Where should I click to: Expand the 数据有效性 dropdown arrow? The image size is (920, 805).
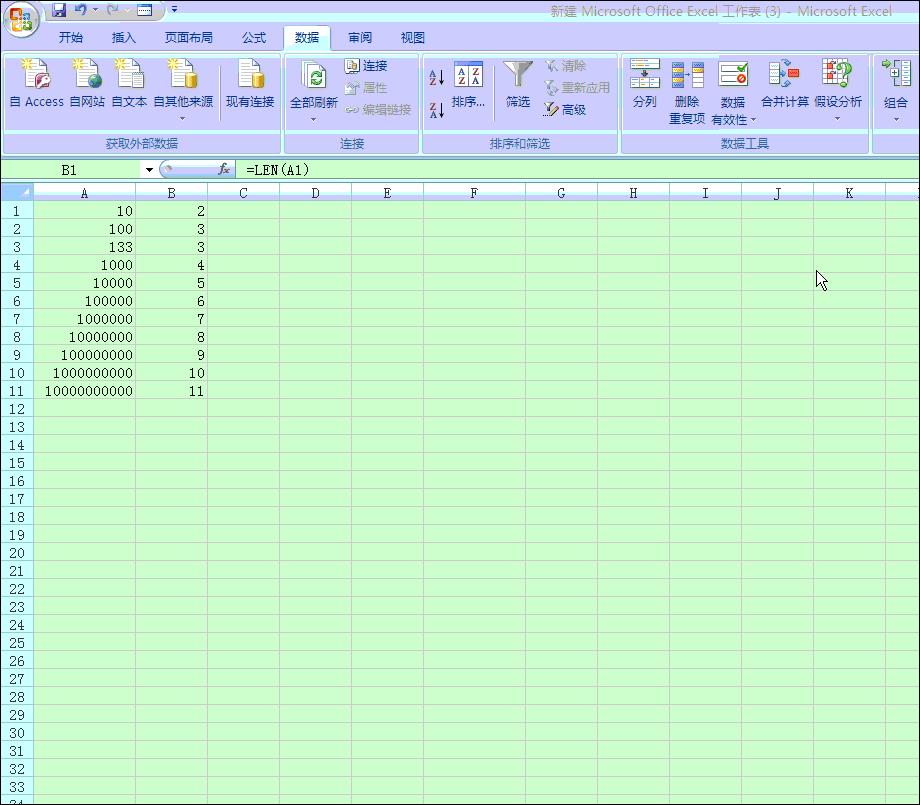tap(754, 120)
